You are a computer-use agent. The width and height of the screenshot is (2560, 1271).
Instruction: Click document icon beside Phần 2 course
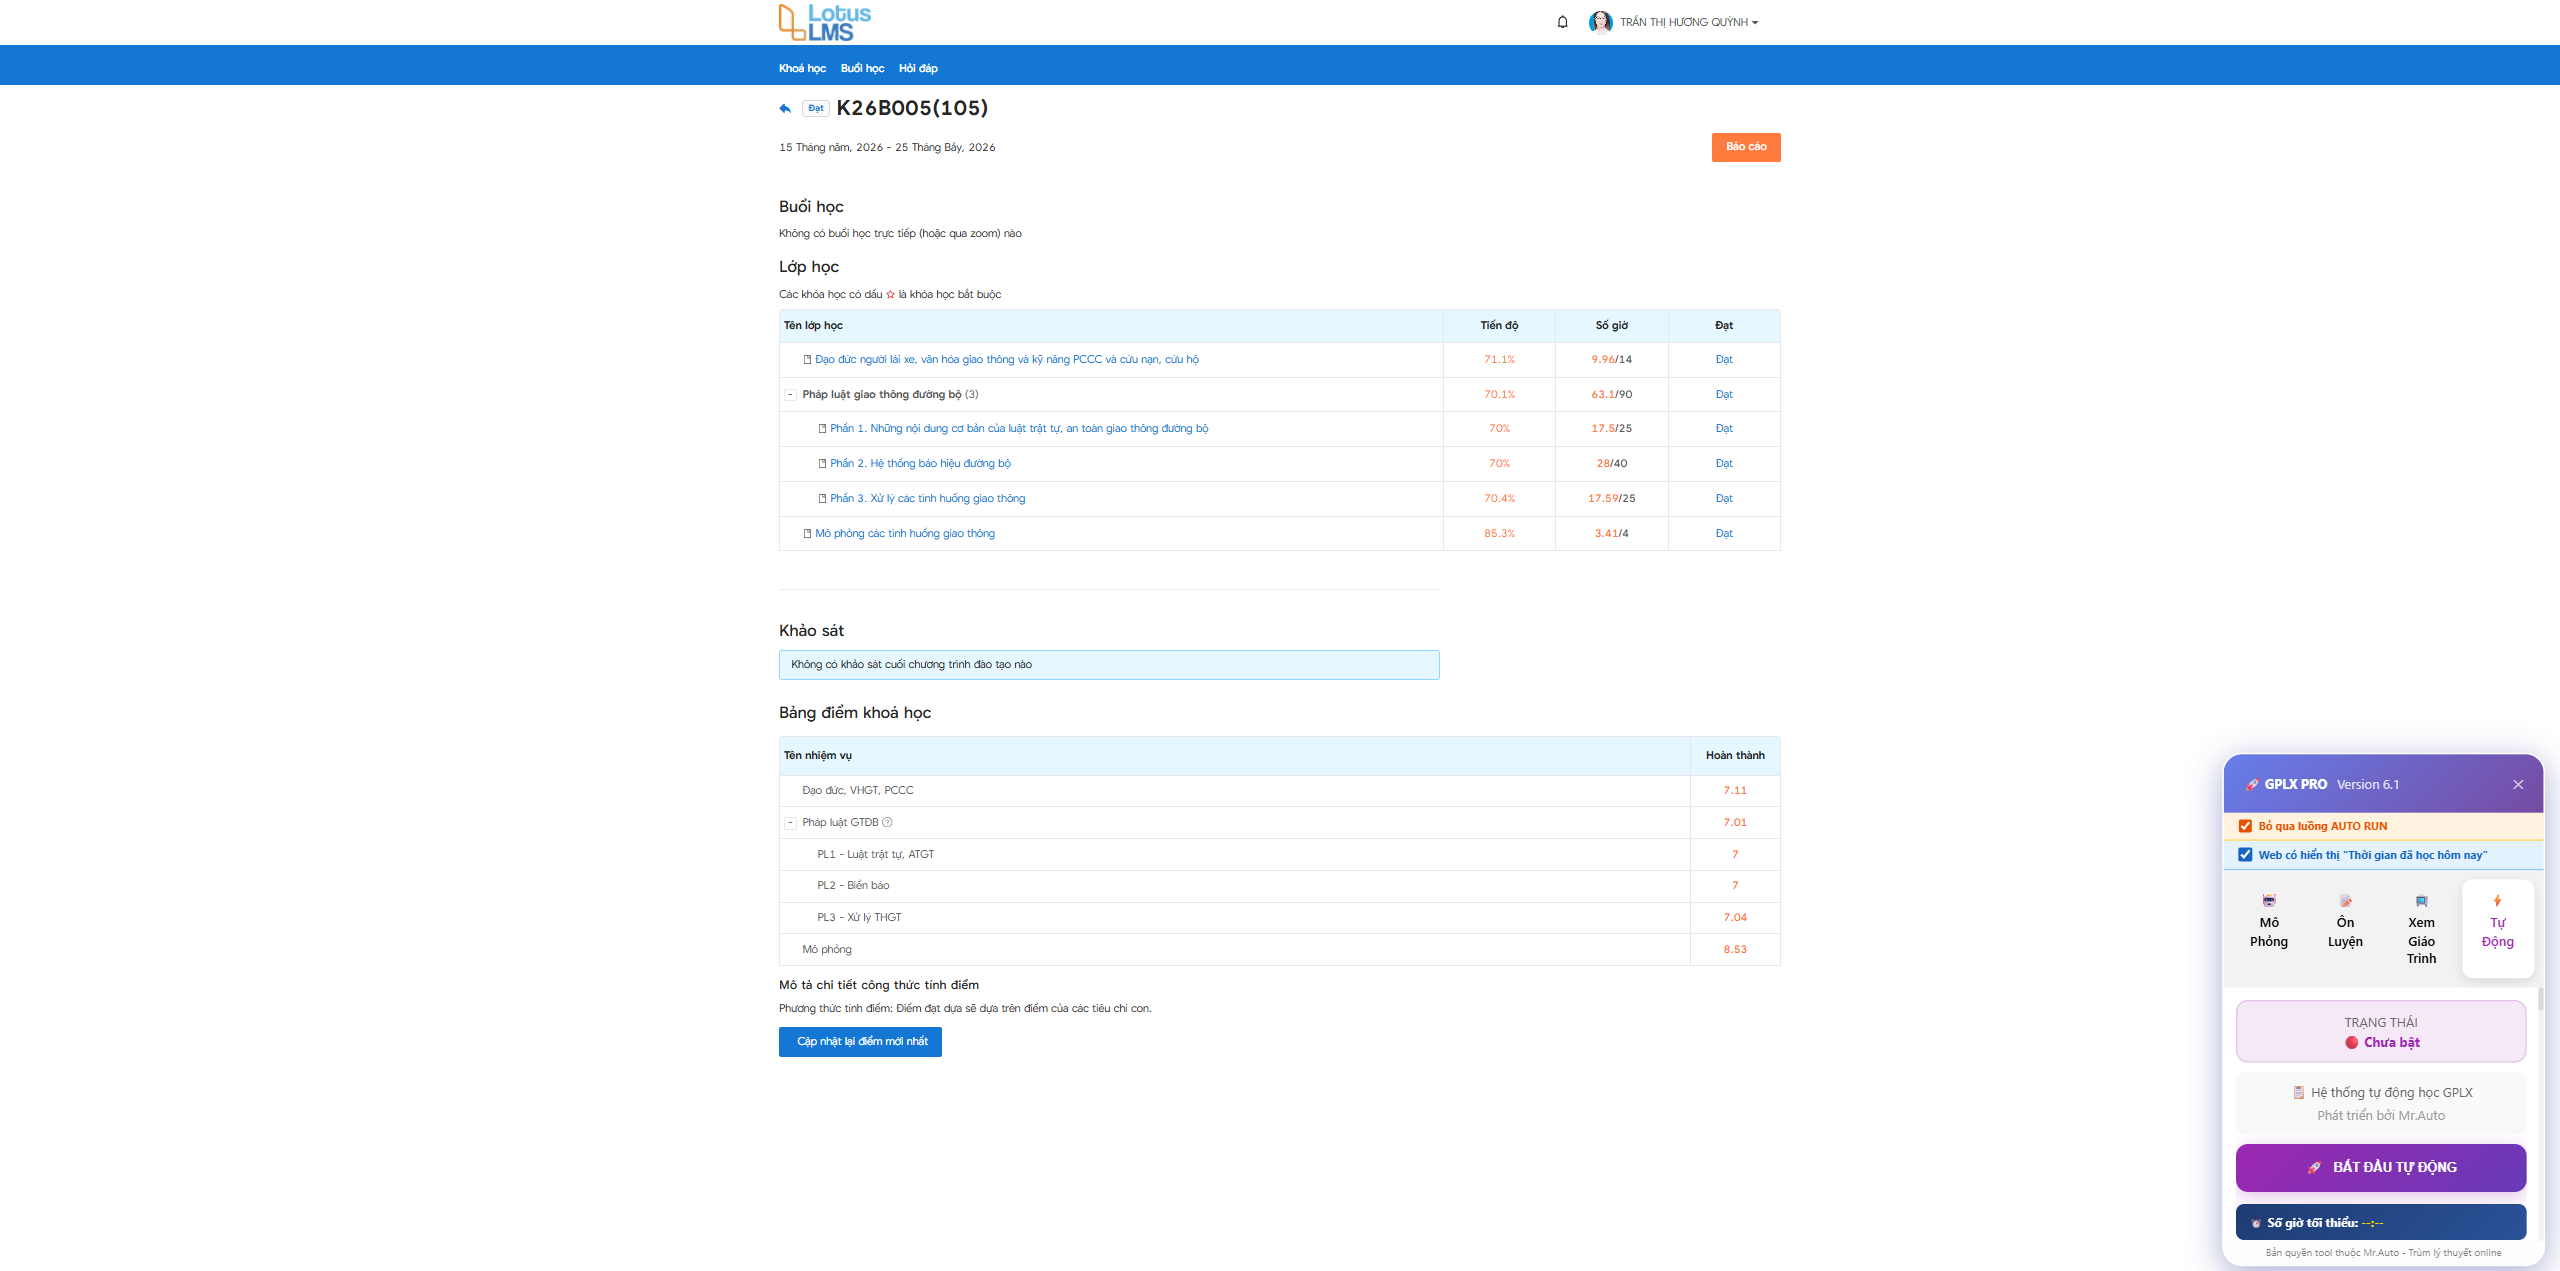pos(822,464)
